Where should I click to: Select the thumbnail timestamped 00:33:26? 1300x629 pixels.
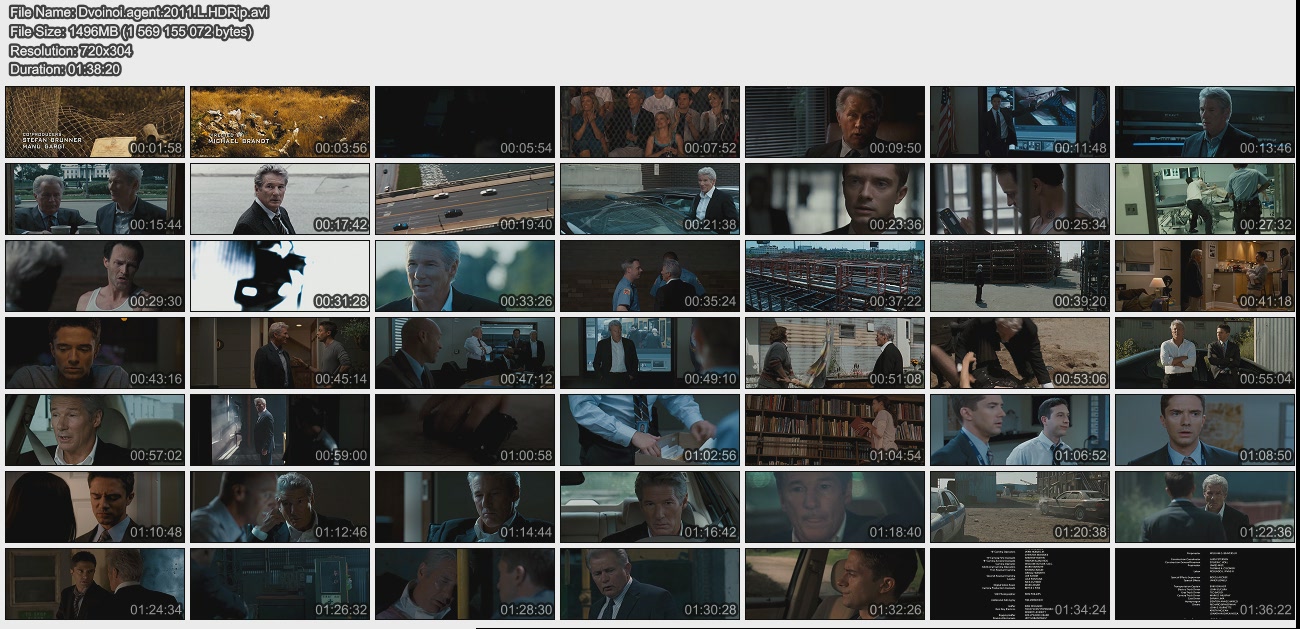(465, 276)
